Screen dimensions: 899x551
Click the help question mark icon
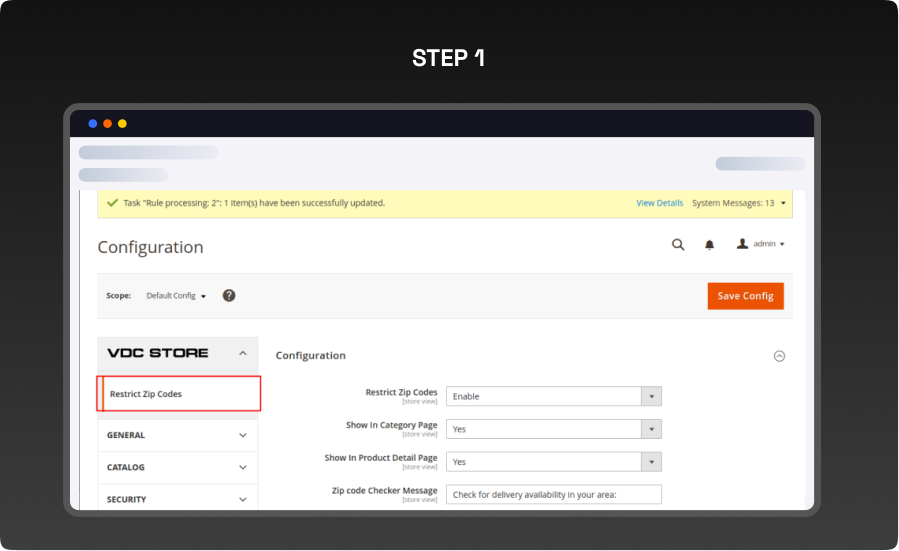click(x=229, y=296)
